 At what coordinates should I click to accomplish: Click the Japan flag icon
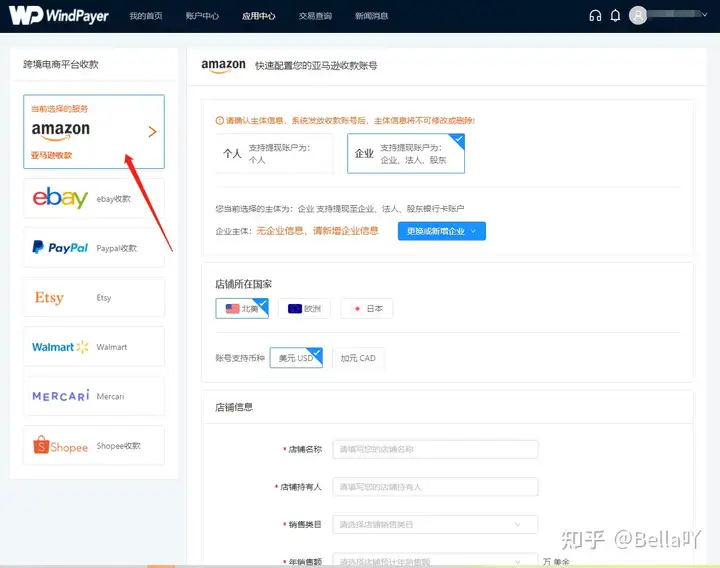pos(357,309)
